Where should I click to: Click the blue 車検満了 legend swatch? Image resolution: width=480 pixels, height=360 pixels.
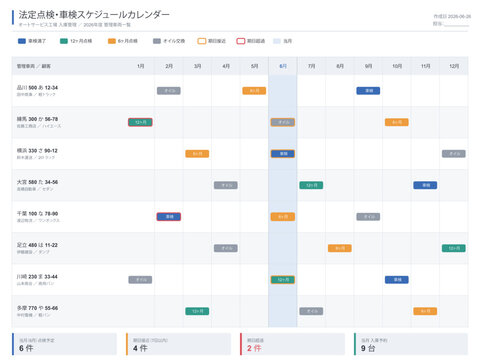(22, 41)
